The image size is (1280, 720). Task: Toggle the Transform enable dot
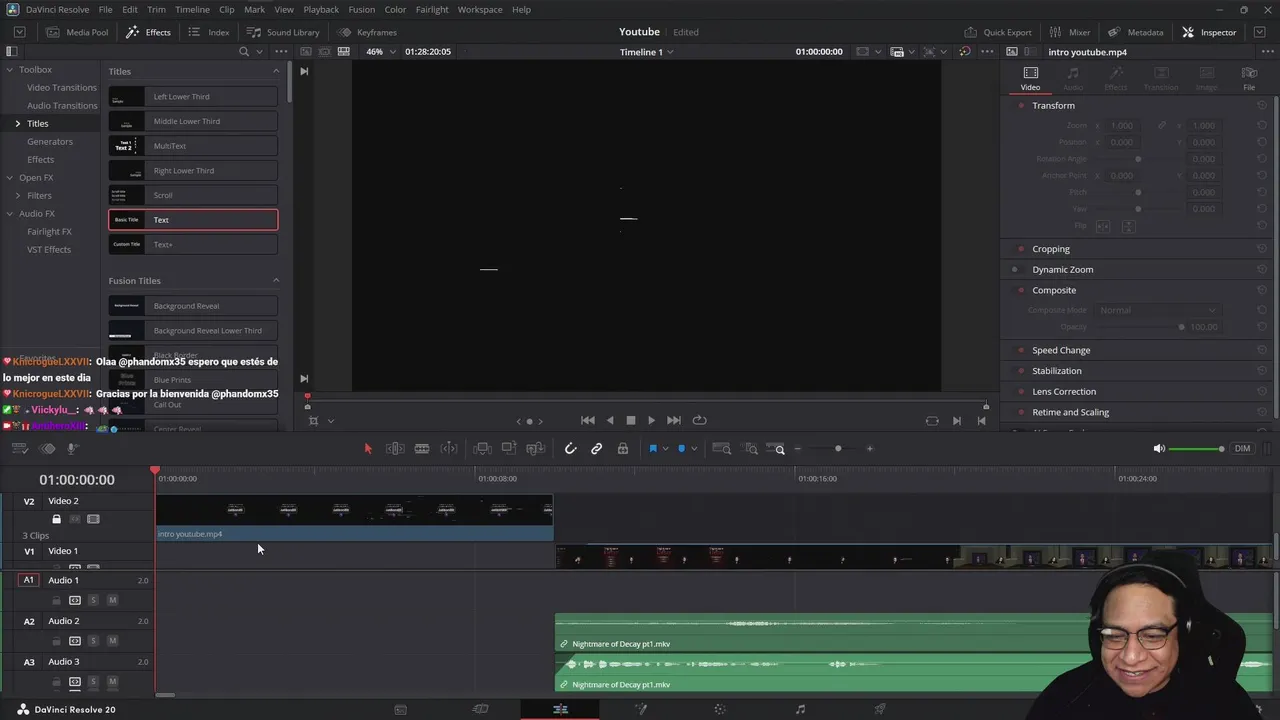pos(1021,105)
